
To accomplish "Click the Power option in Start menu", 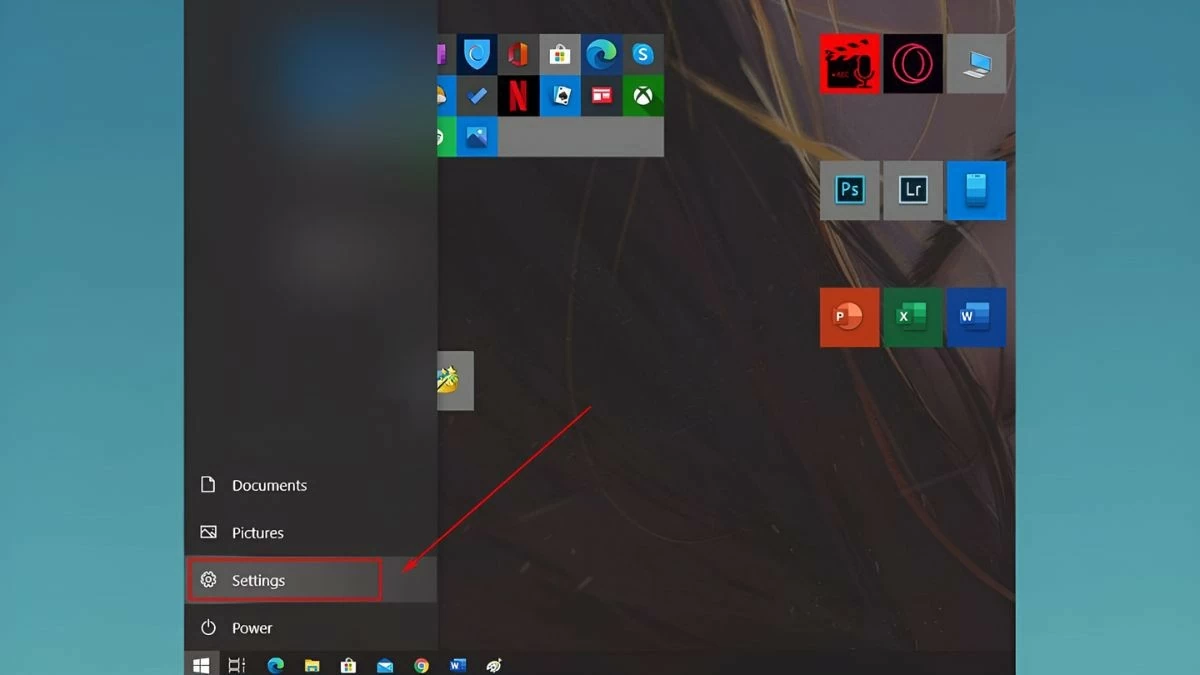I will 251,628.
